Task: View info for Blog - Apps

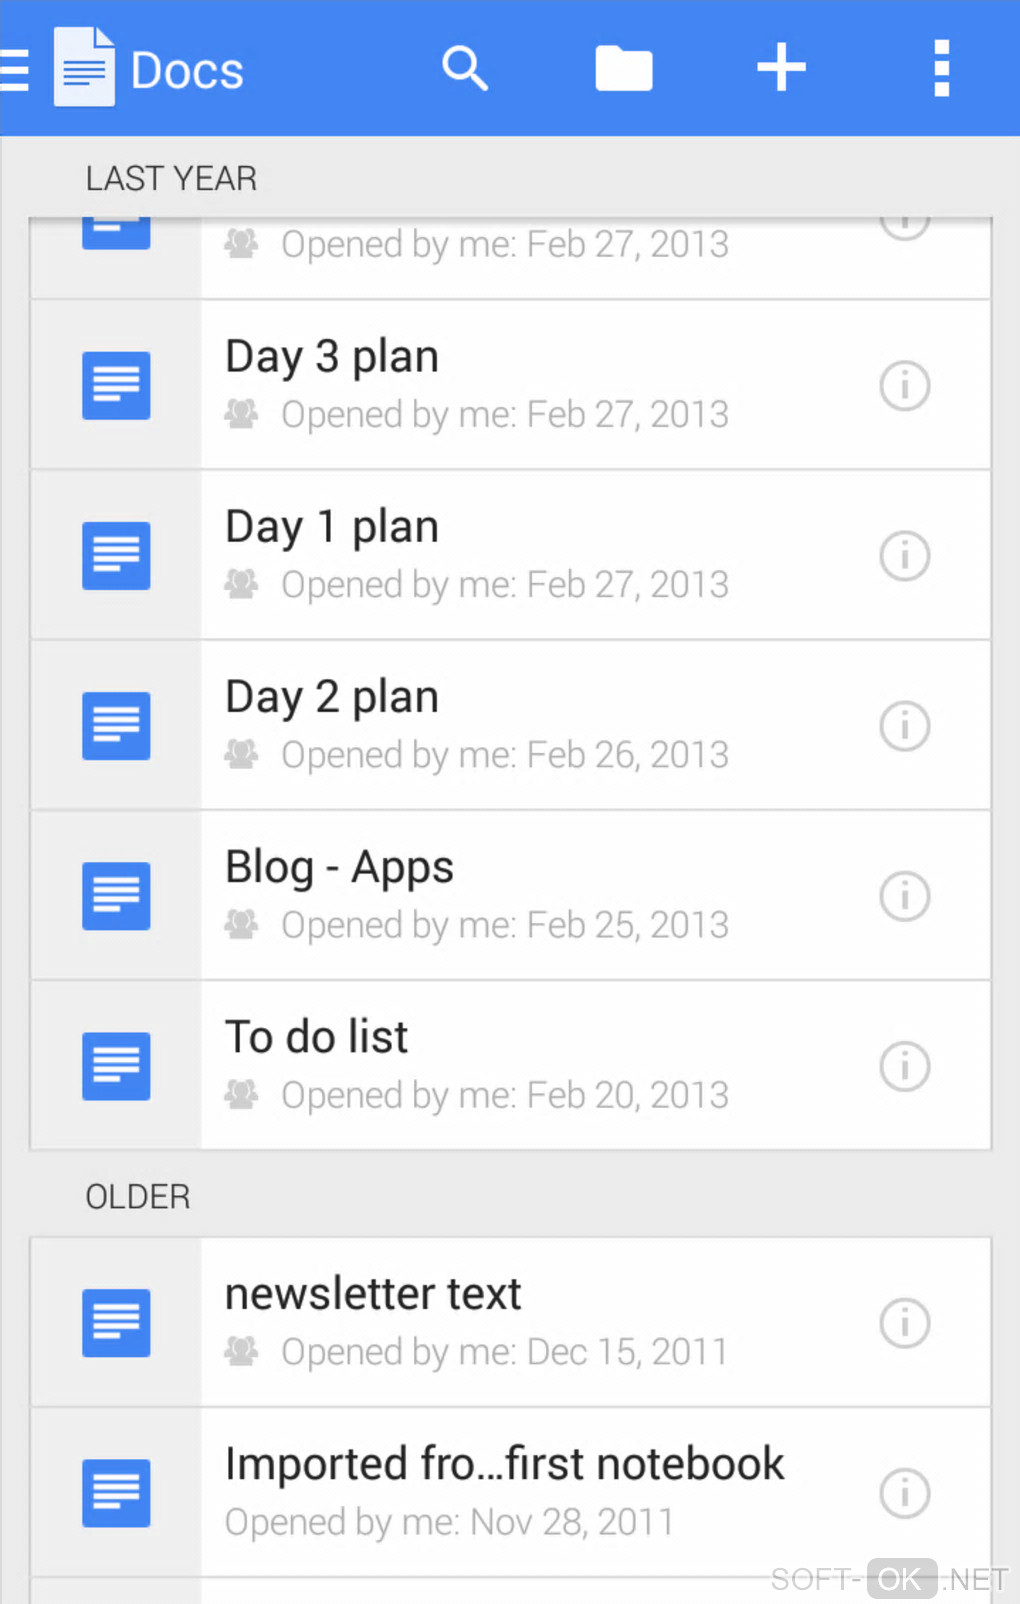Action: pos(904,895)
